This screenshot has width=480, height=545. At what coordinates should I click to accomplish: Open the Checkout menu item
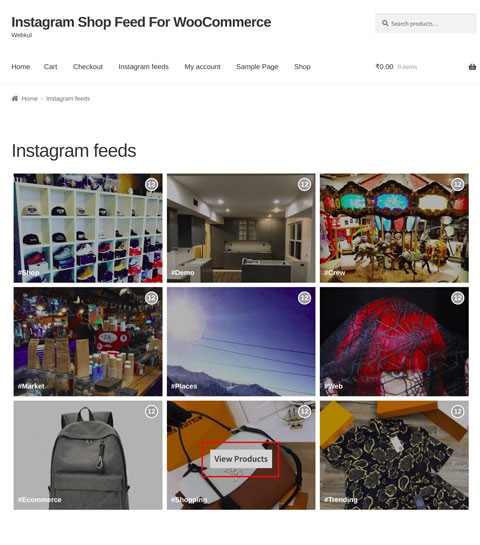[88, 67]
